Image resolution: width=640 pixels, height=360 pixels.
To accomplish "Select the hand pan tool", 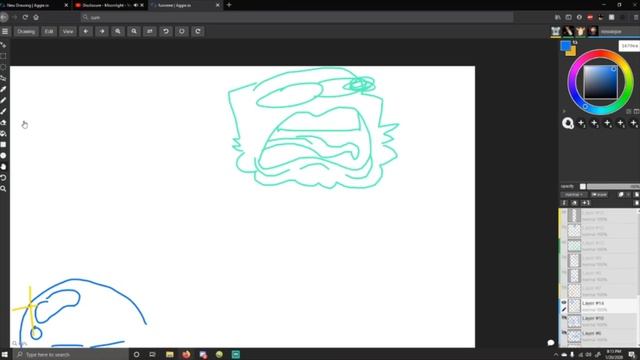I will (x=3, y=167).
